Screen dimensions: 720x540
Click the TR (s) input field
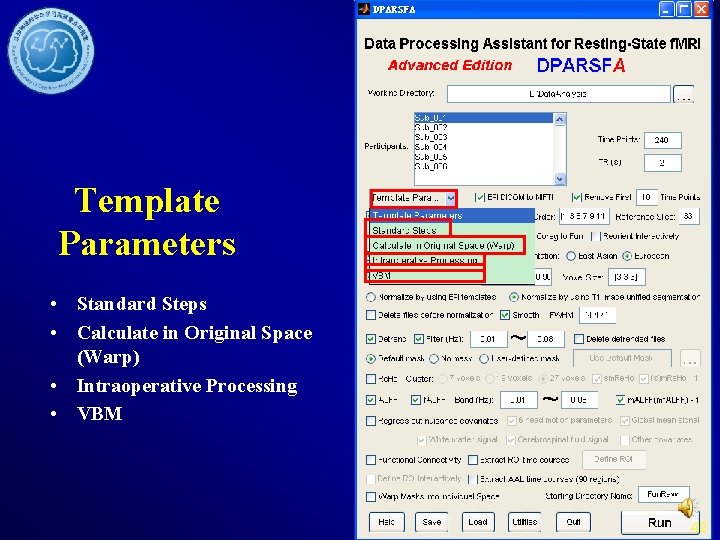point(663,163)
